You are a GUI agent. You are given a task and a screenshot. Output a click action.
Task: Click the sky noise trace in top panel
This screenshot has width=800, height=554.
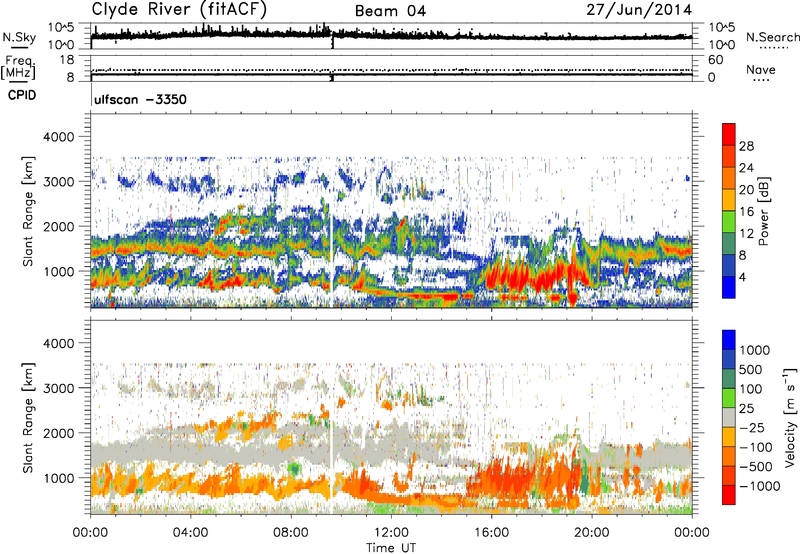click(391, 35)
